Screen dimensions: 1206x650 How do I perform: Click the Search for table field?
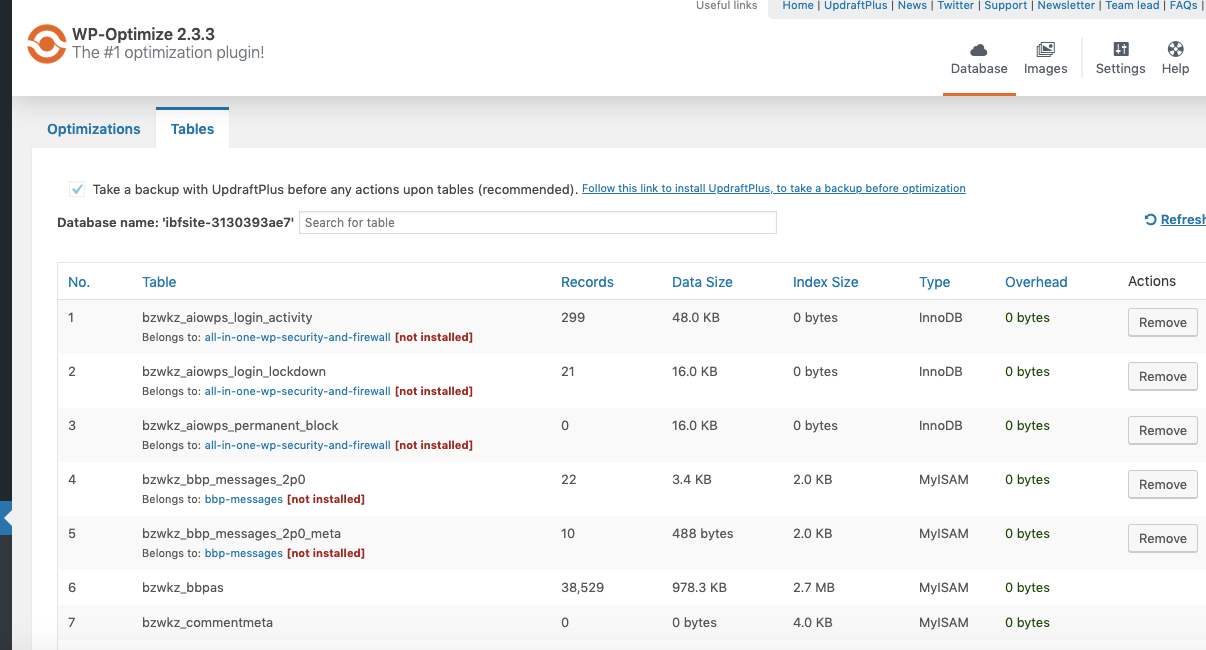(x=538, y=223)
